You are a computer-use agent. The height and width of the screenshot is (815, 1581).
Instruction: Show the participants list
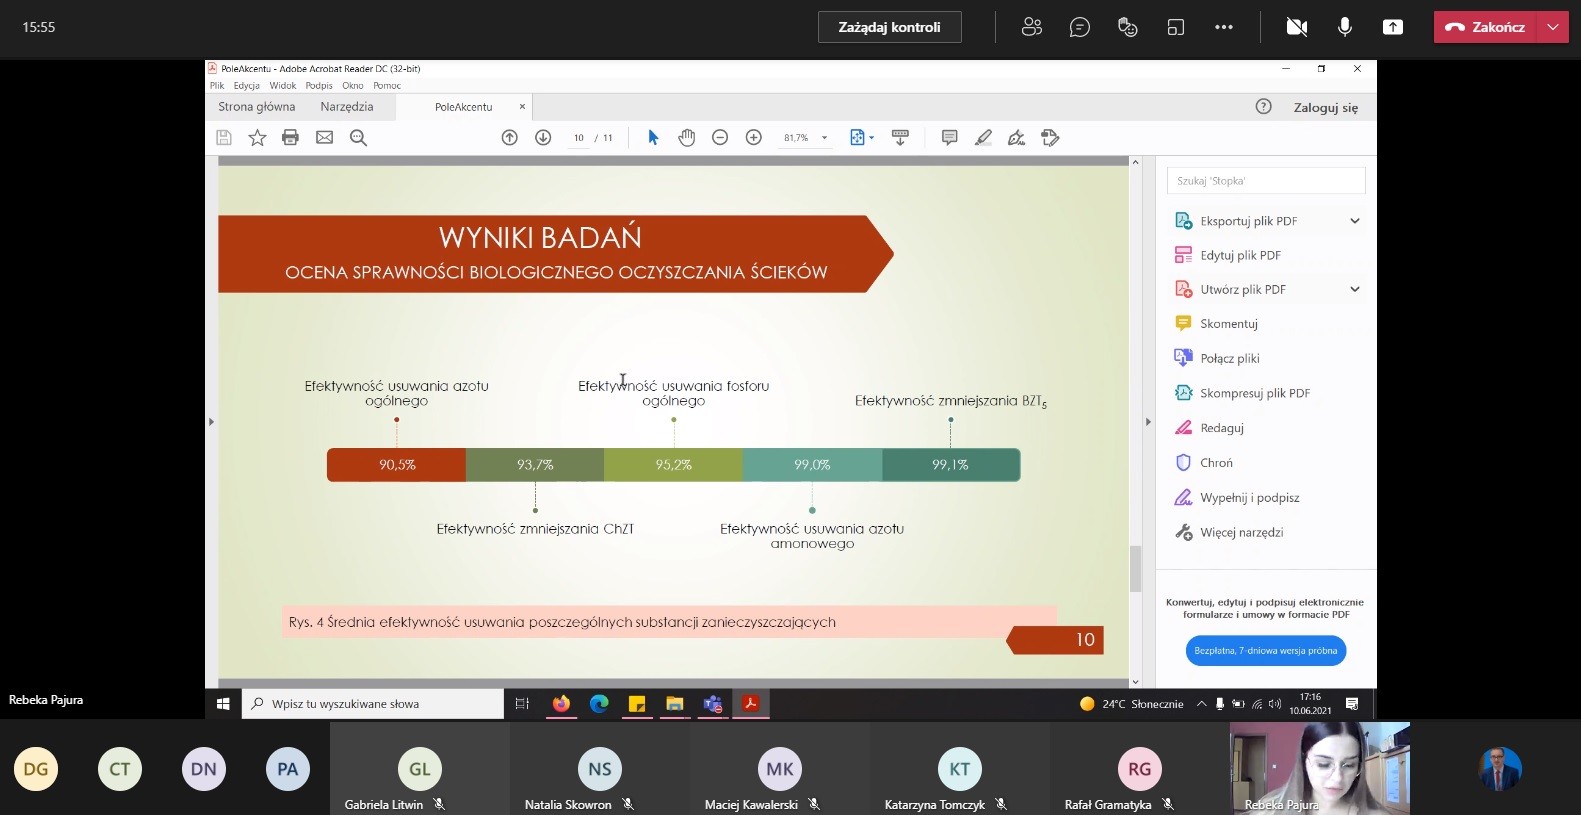pyautogui.click(x=1032, y=27)
